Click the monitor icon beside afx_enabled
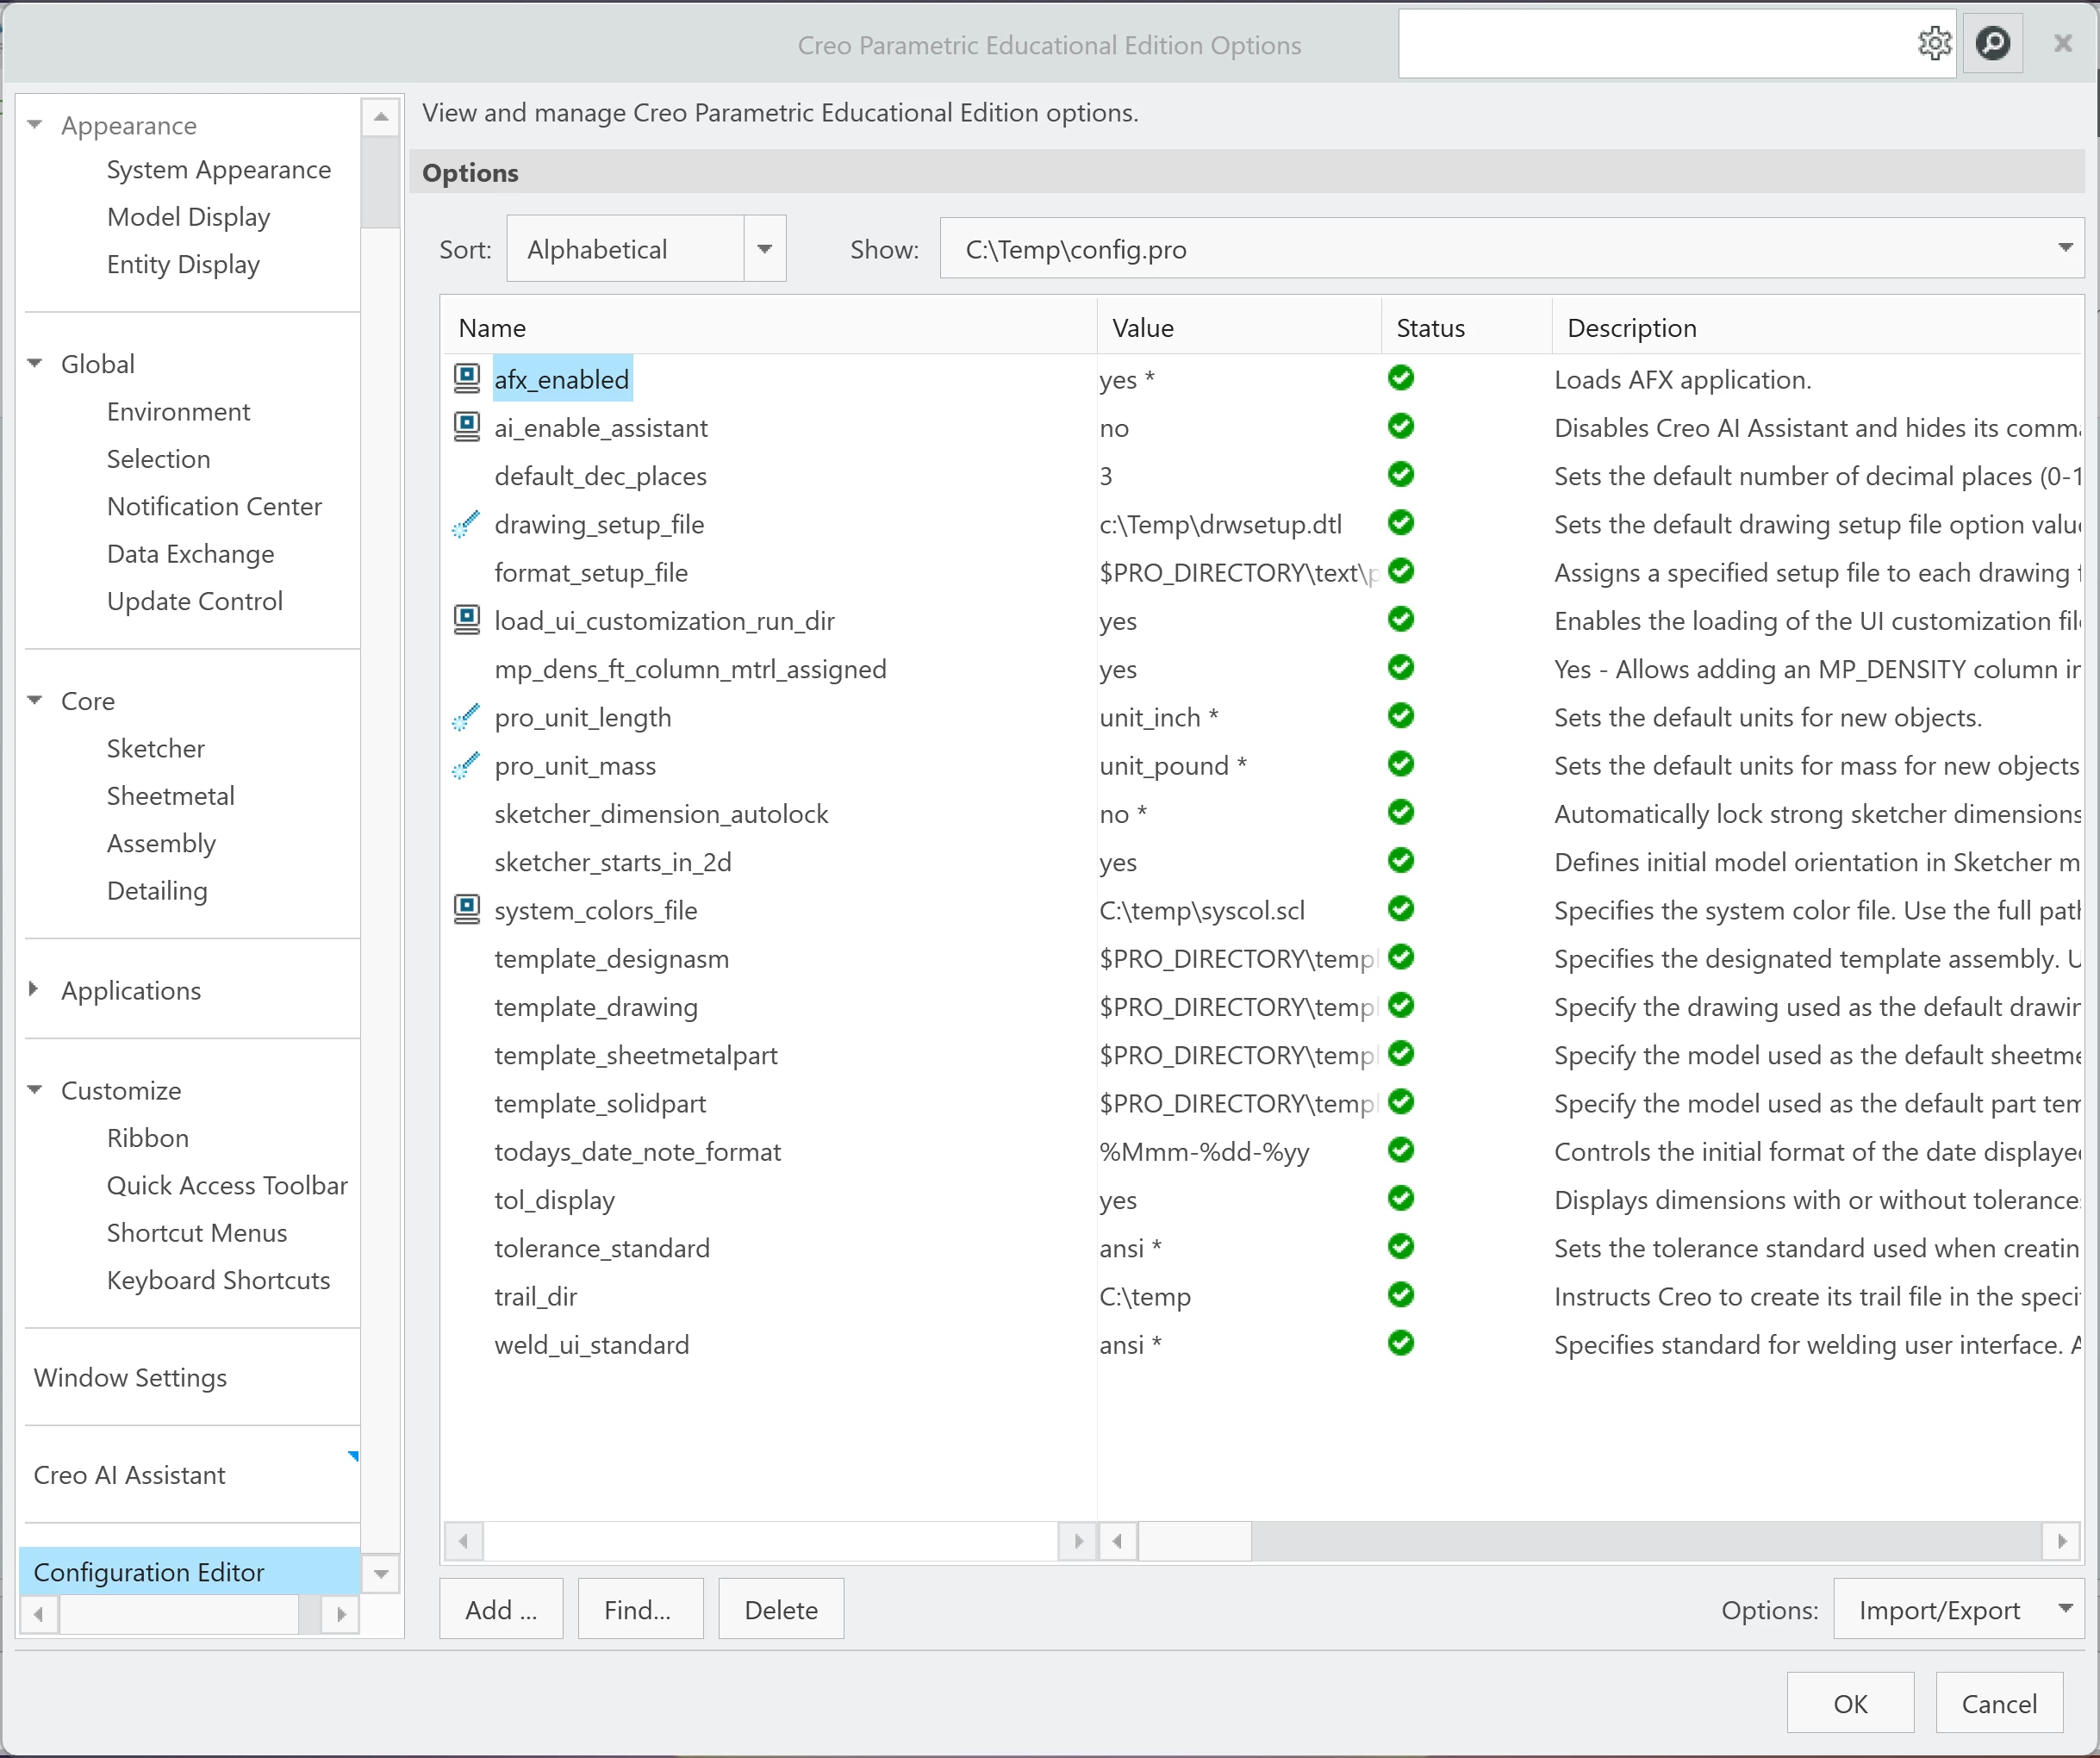 [466, 378]
